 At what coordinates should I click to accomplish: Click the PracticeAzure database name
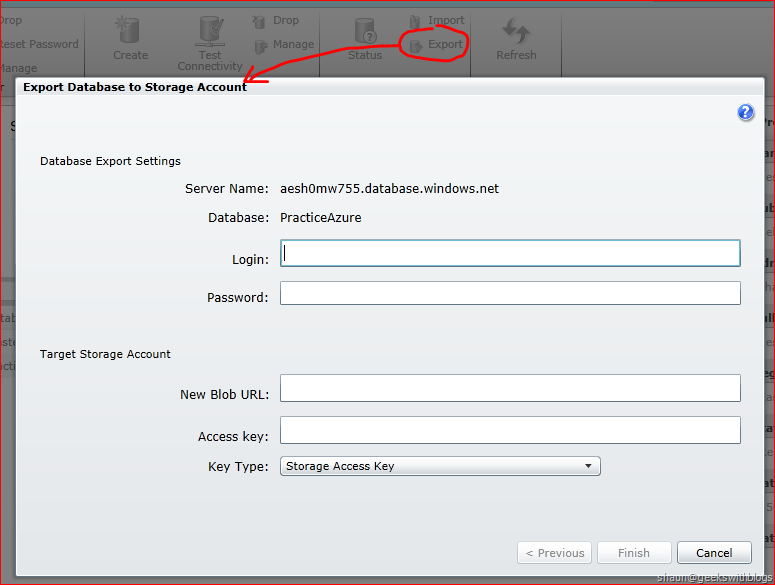(320, 218)
